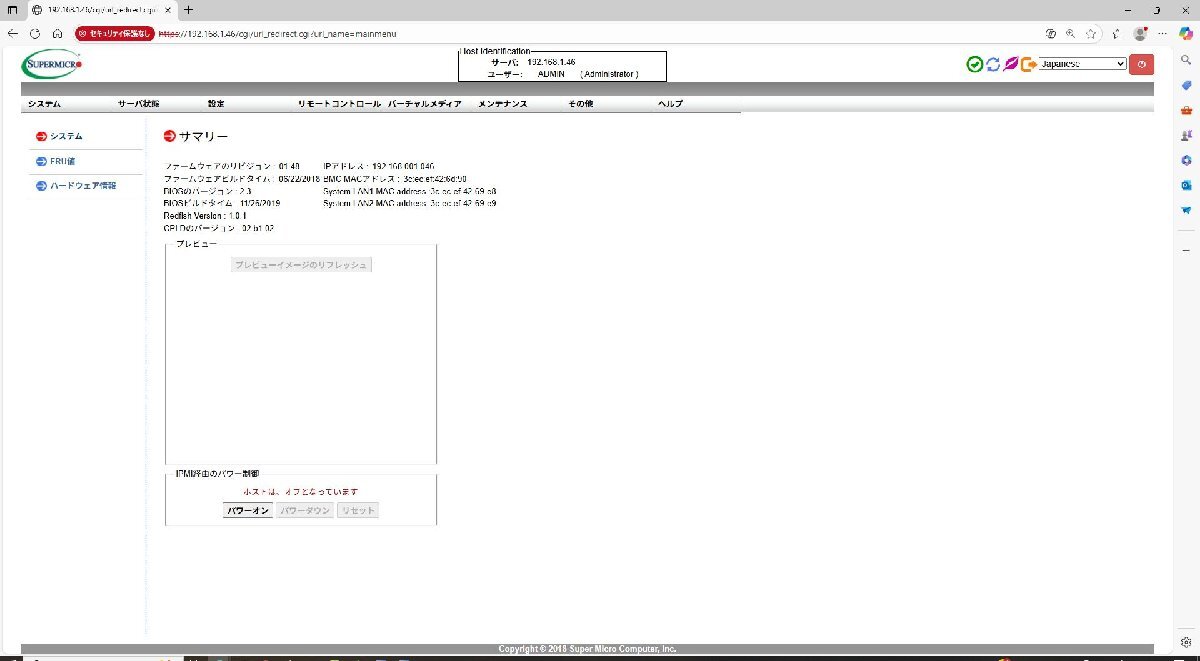Click the Redfish Version text

point(205,216)
